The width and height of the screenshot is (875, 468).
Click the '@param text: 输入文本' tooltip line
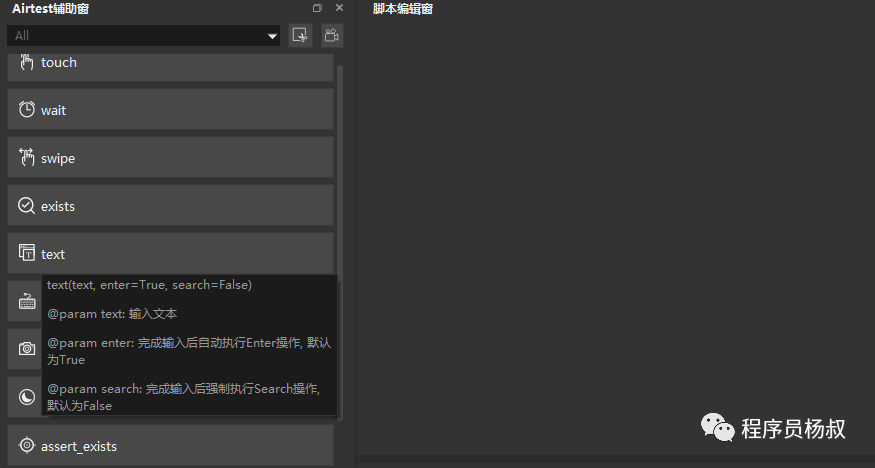(x=112, y=314)
